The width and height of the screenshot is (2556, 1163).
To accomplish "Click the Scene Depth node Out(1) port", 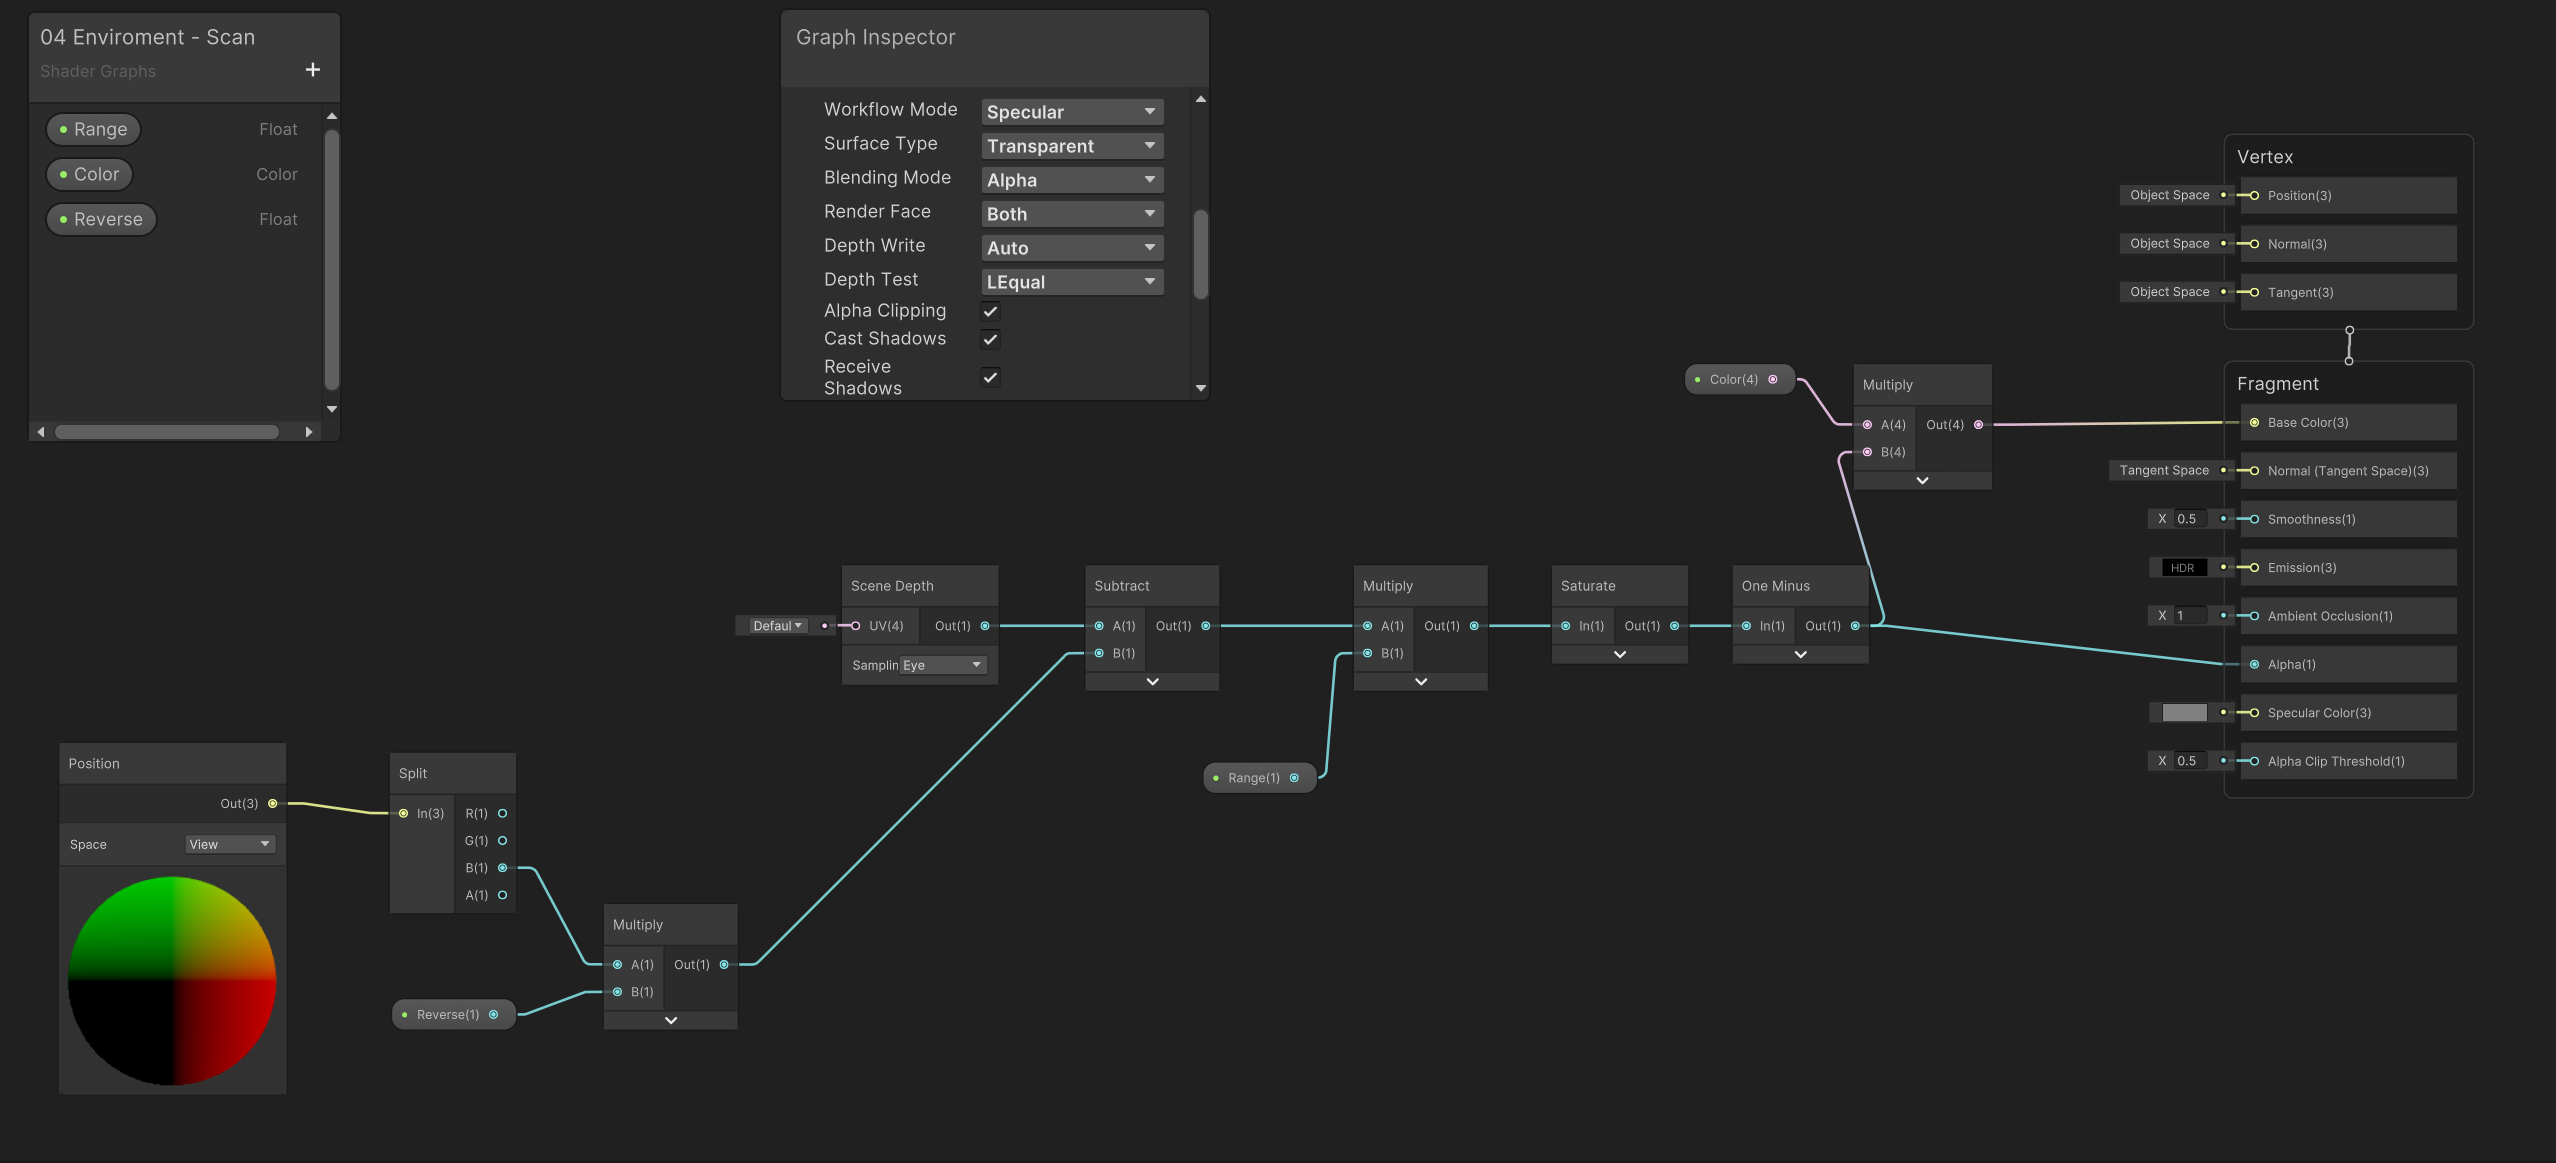I will (x=985, y=626).
